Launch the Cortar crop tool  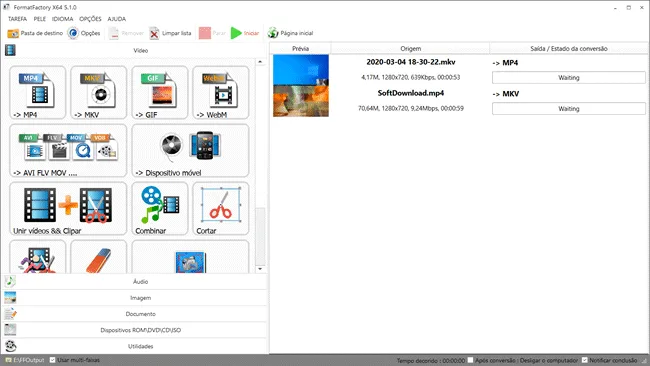pos(221,208)
